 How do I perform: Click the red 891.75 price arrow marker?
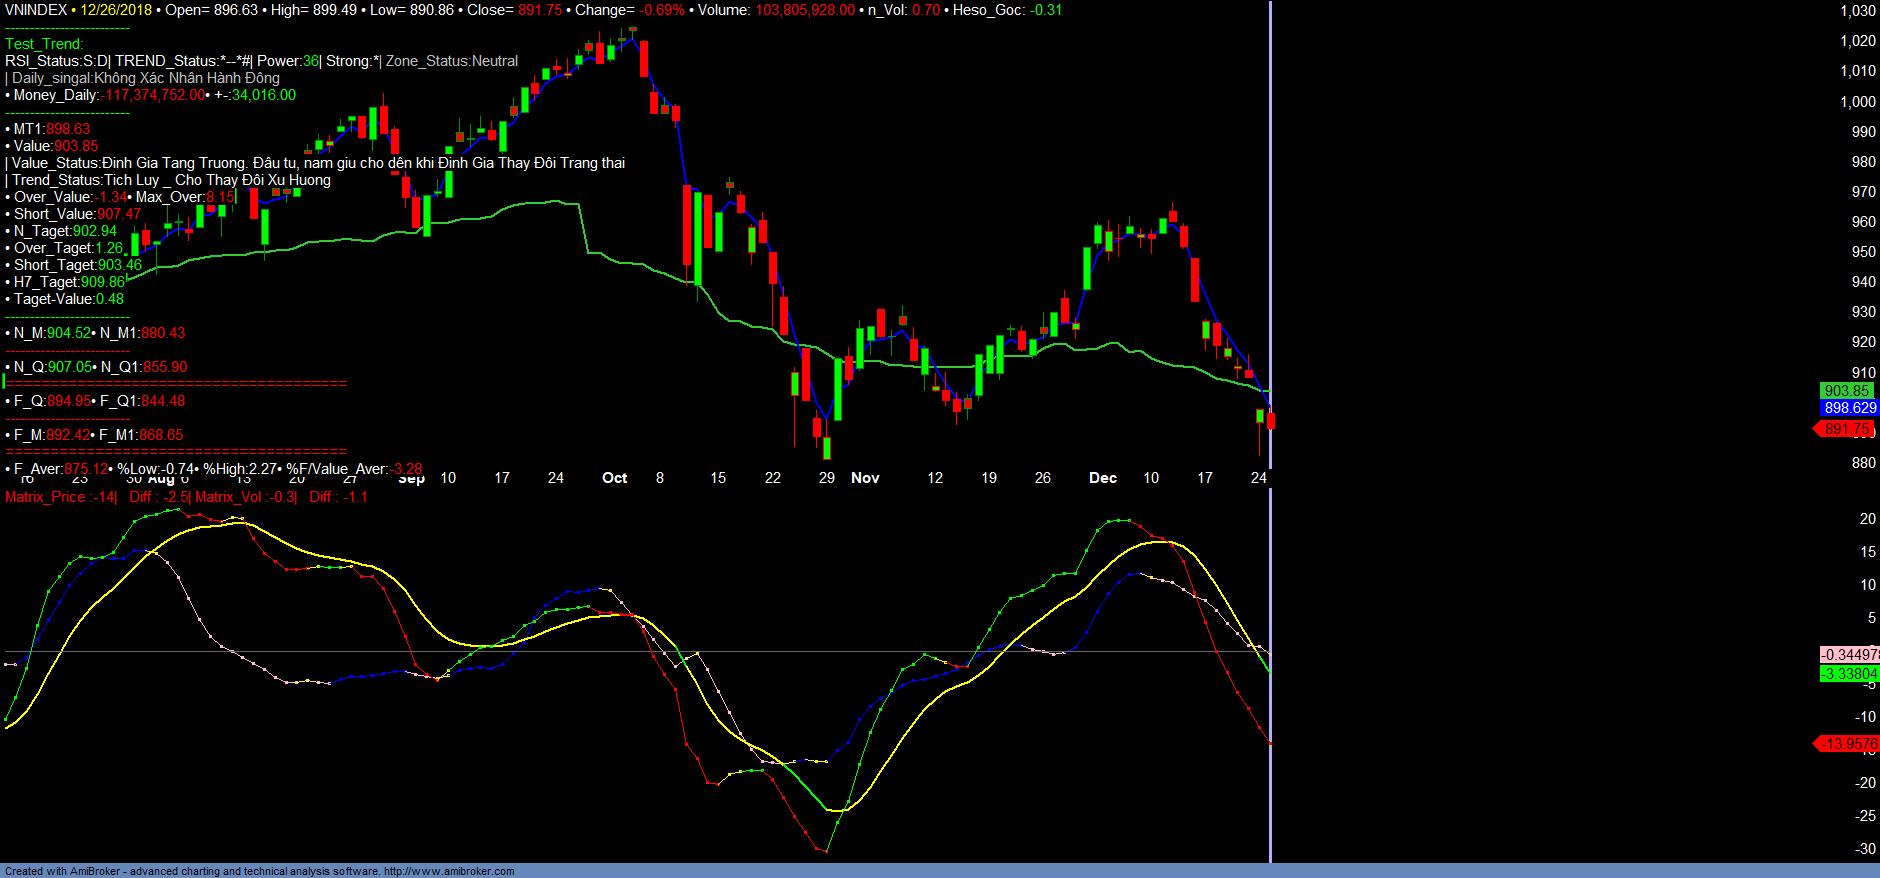pos(1845,429)
